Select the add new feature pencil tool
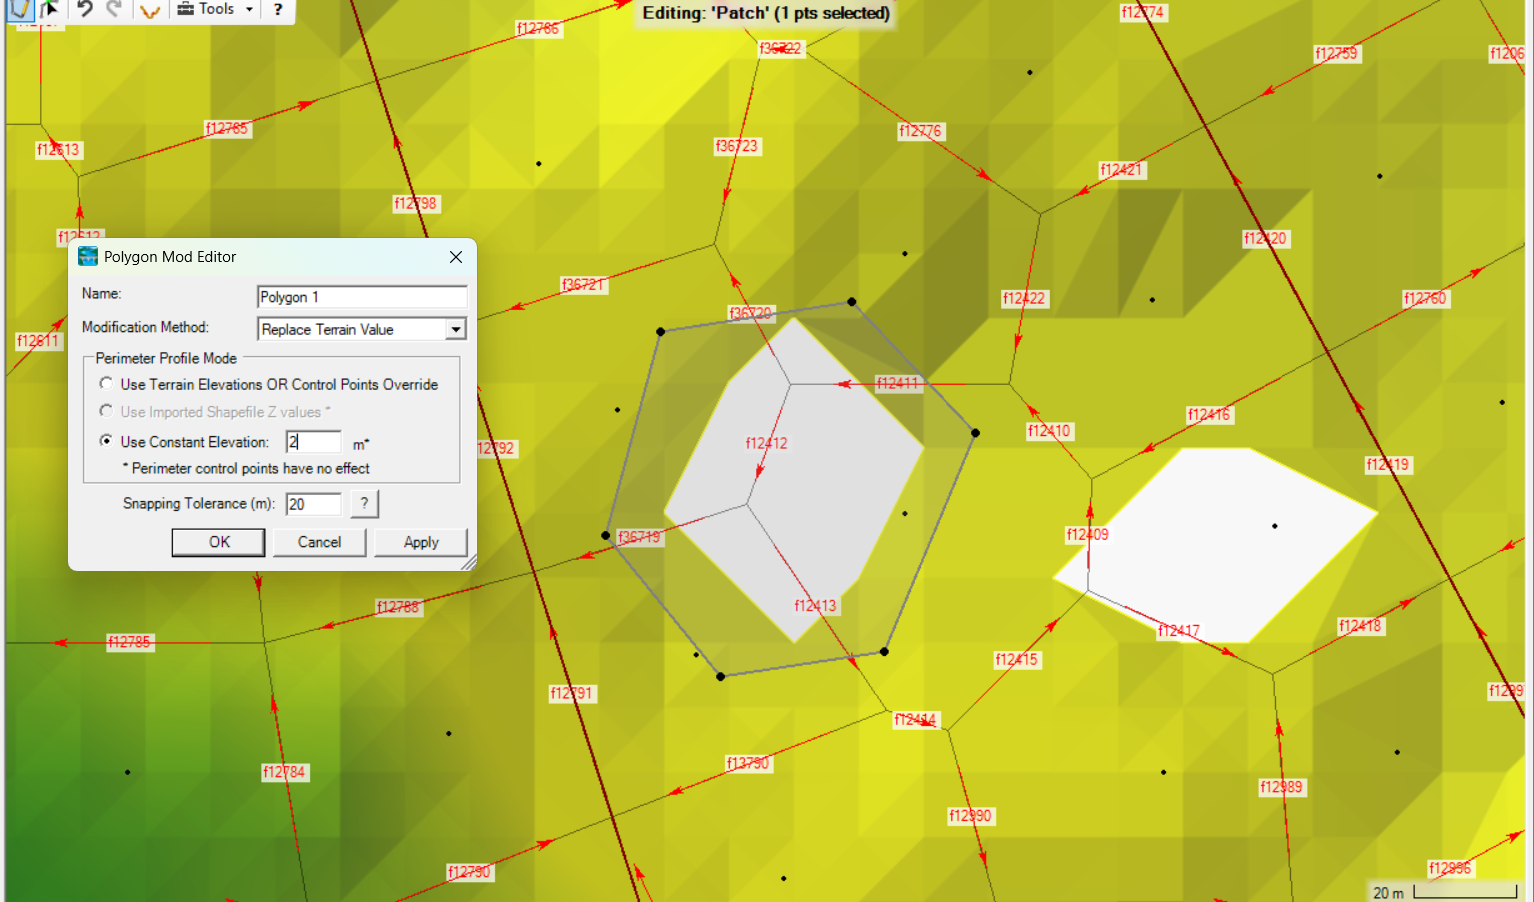The width and height of the screenshot is (1534, 902). pyautogui.click(x=20, y=9)
